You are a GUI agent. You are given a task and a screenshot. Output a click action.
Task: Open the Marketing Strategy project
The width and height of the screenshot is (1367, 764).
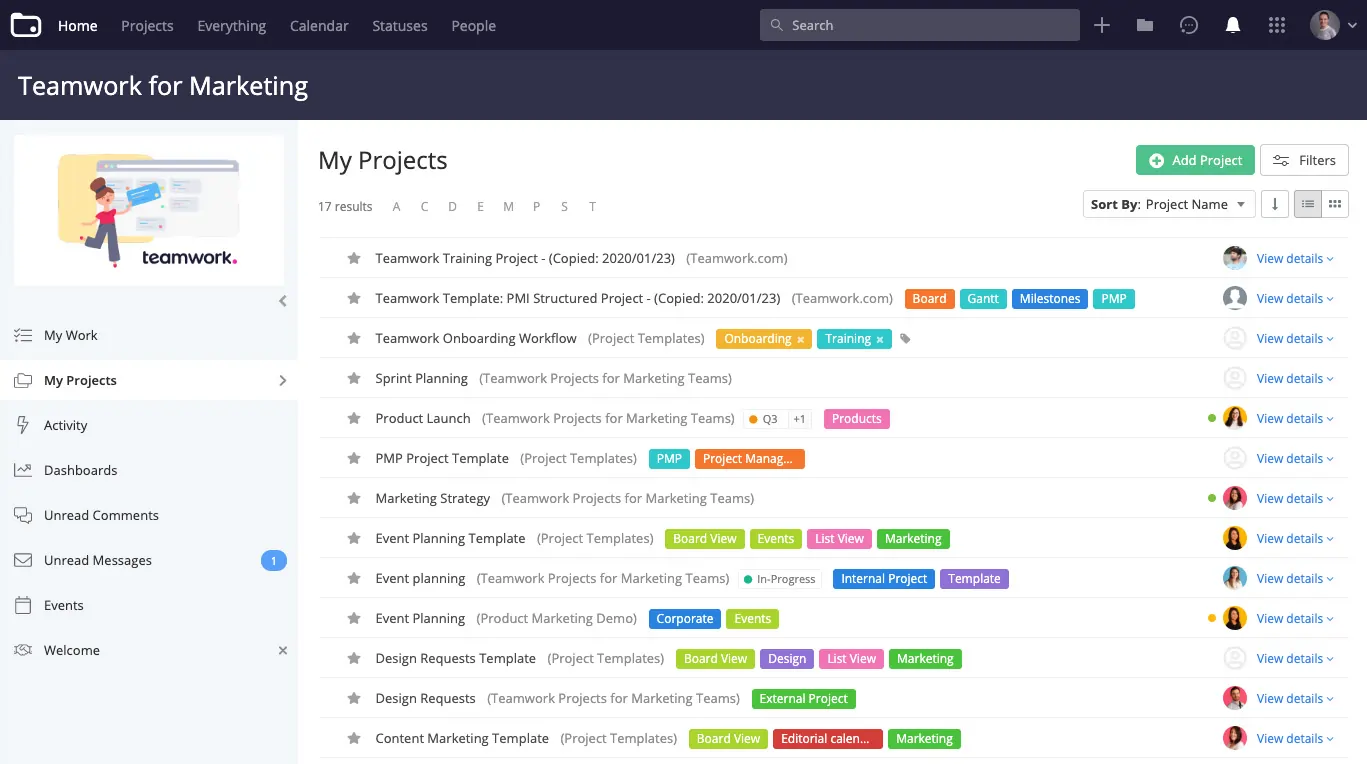432,498
